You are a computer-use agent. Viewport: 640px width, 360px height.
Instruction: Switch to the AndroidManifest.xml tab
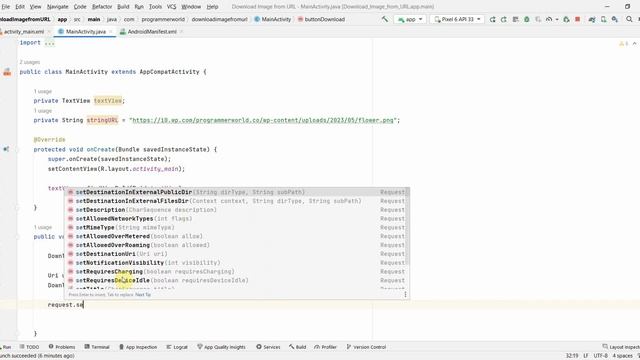[x=152, y=31]
